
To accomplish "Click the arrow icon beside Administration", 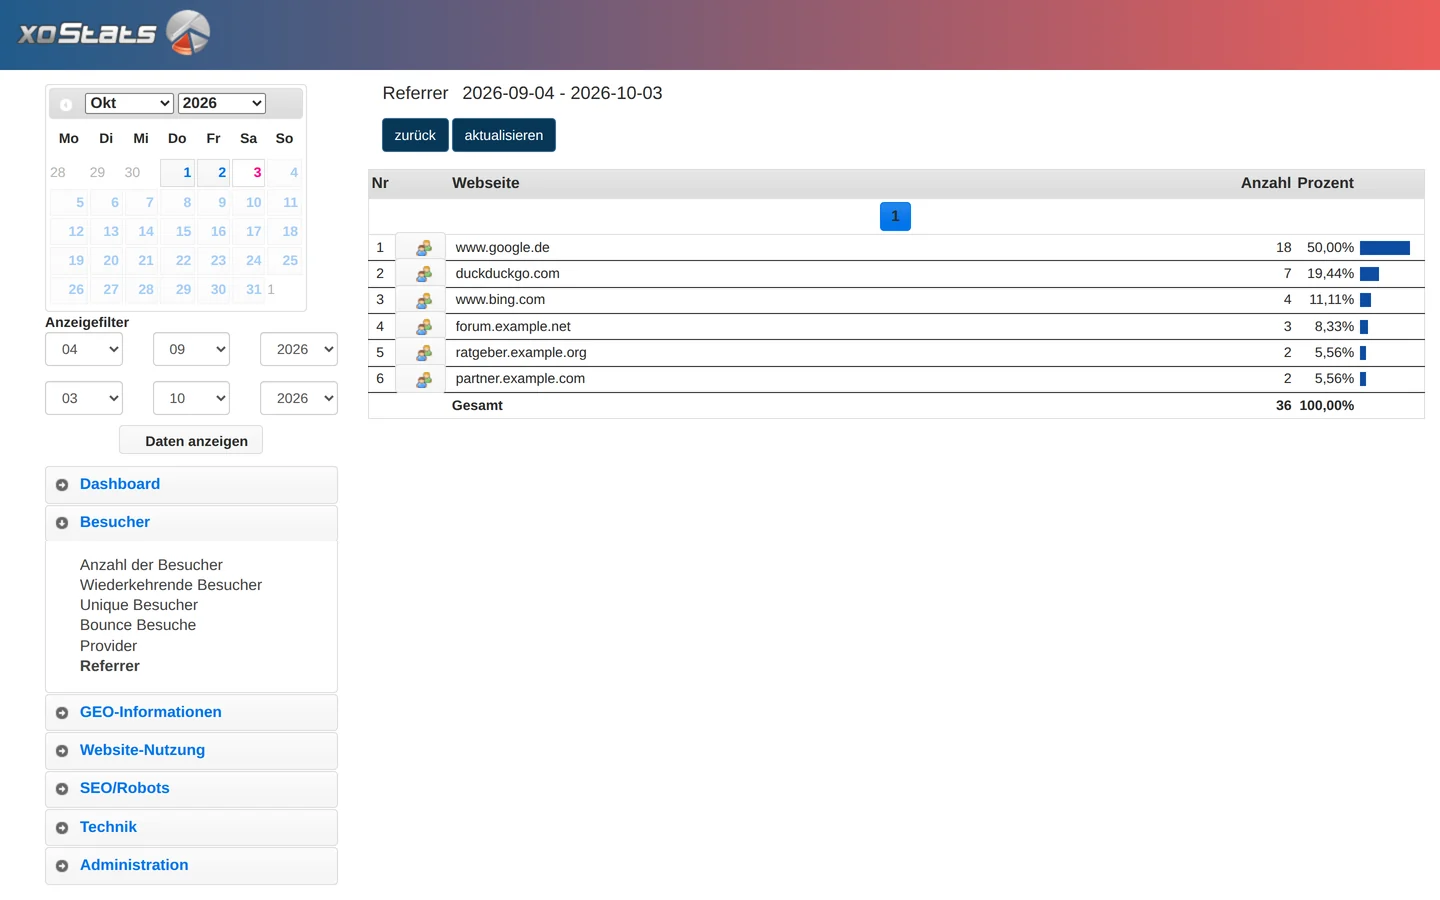I will click(x=62, y=866).
